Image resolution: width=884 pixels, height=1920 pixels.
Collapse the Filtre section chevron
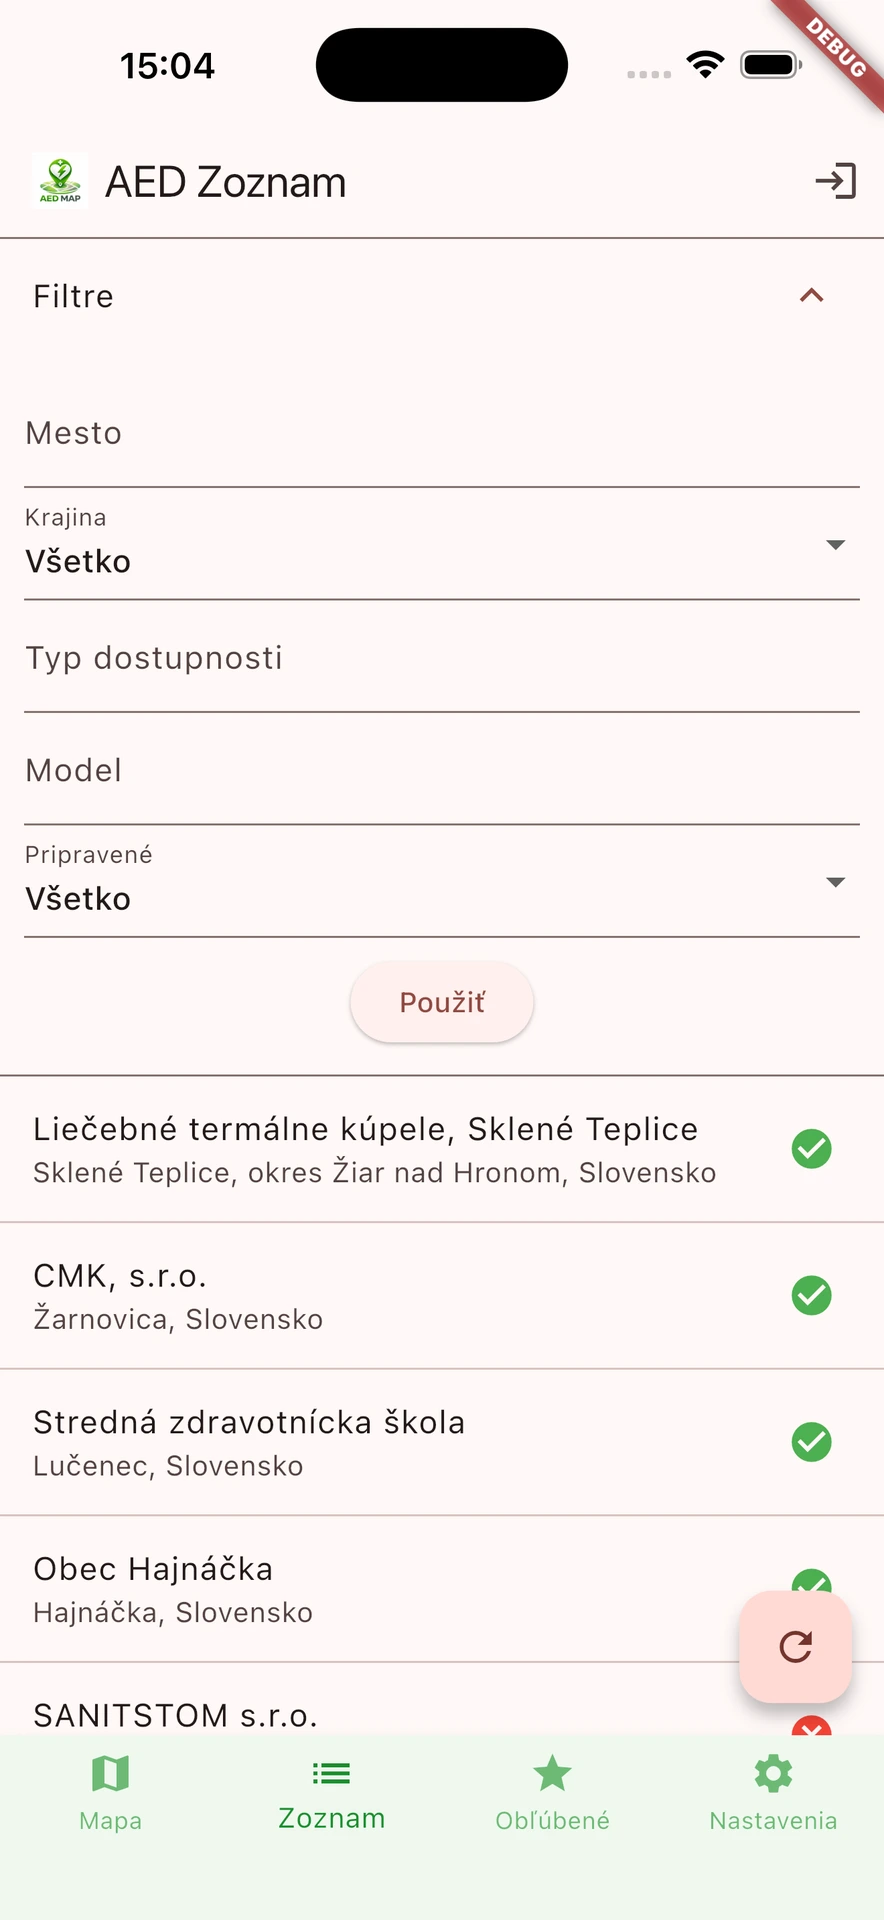tap(811, 296)
